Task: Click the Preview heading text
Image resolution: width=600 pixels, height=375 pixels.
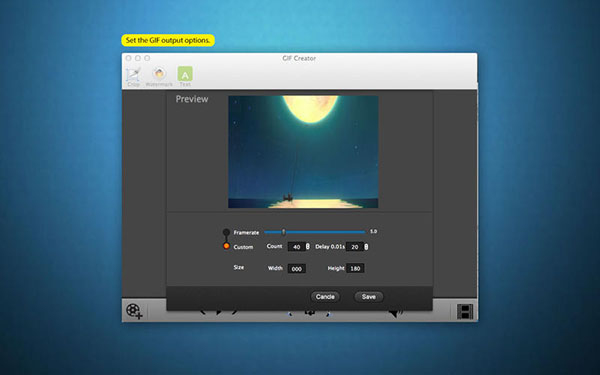Action: [192, 99]
